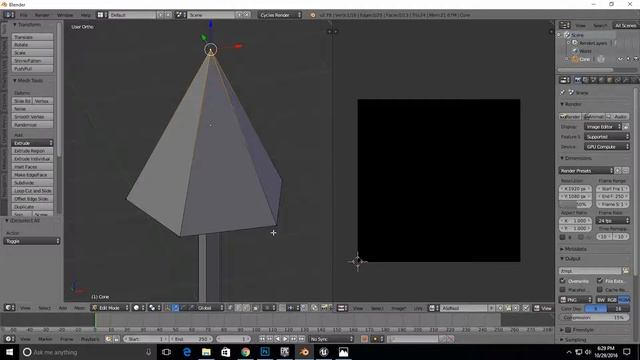Screen dimensions: 640x360
Task: Click the pivot point icon in 3D header
Action: [x=154, y=308]
